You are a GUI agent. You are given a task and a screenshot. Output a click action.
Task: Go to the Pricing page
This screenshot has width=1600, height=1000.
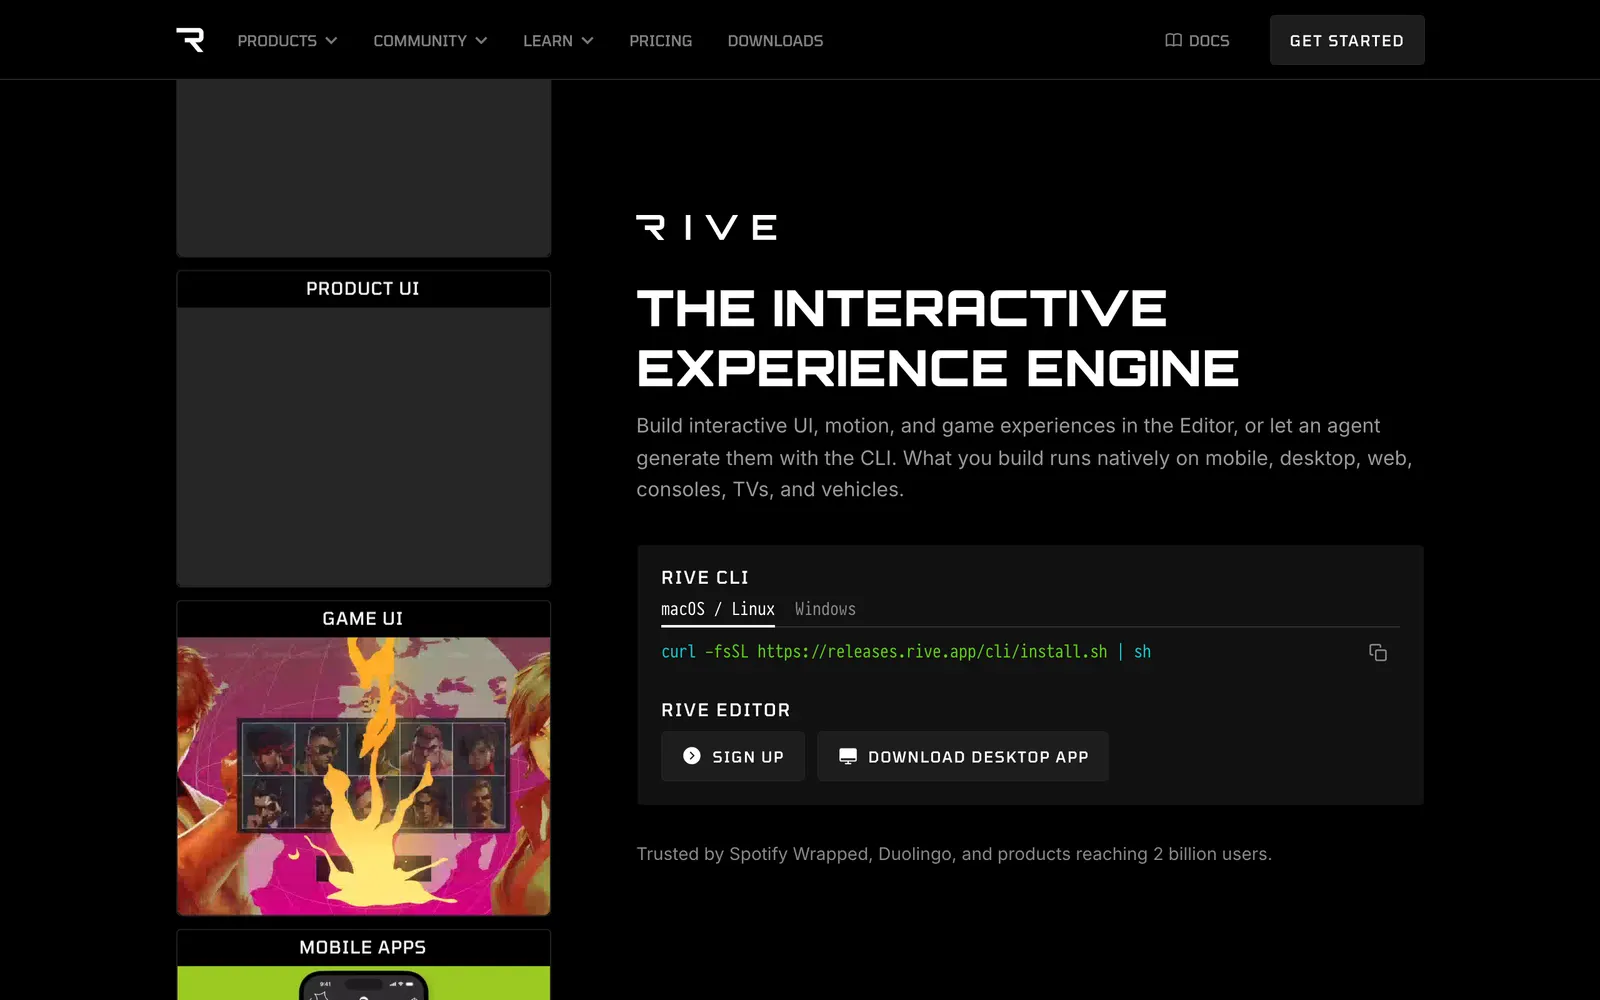[660, 40]
